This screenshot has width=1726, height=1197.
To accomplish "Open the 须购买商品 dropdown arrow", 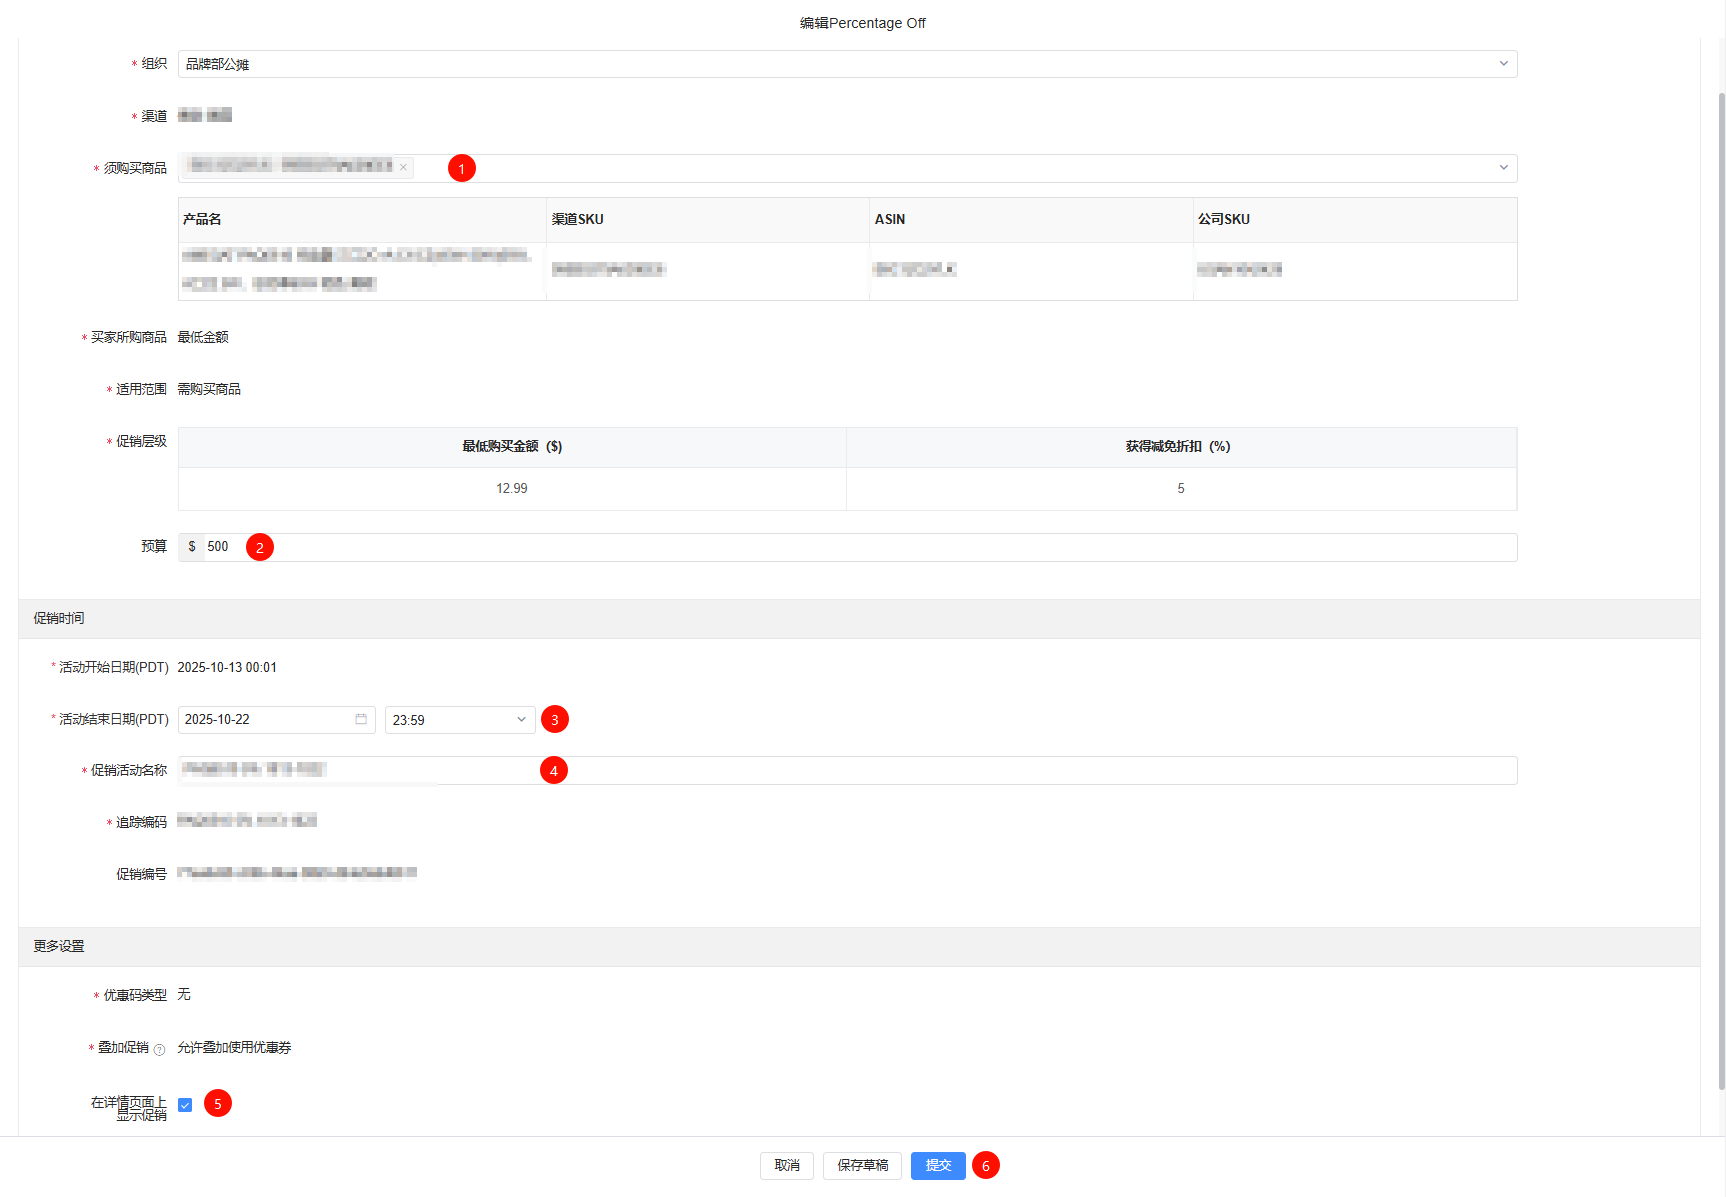I will point(1503,168).
